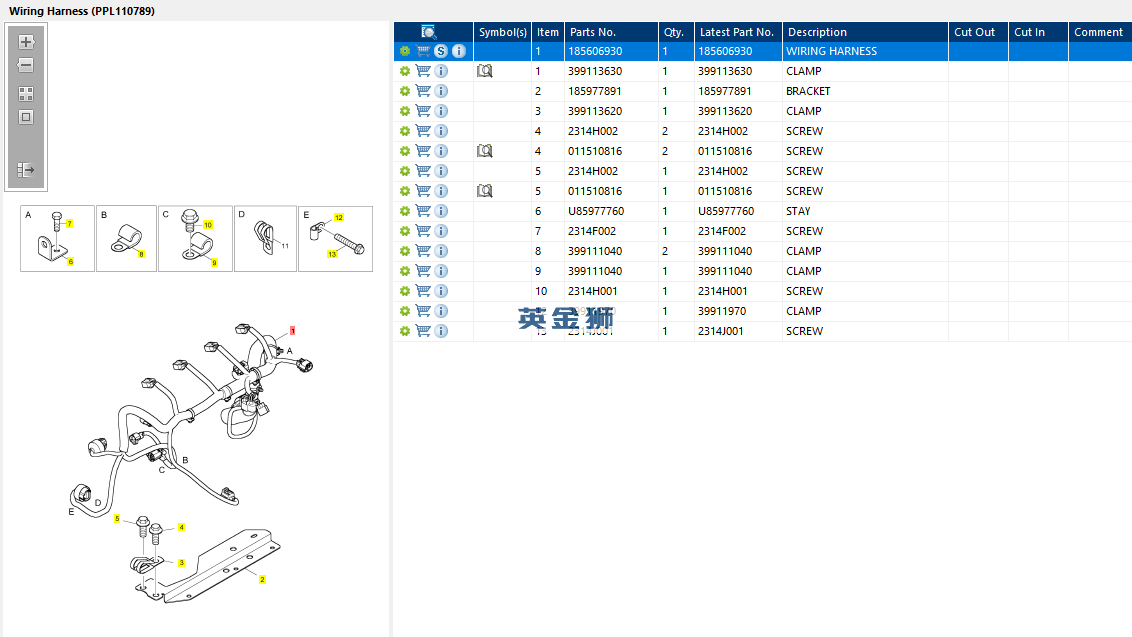
Task: Zoom out with the minus tool
Action: tap(26, 65)
